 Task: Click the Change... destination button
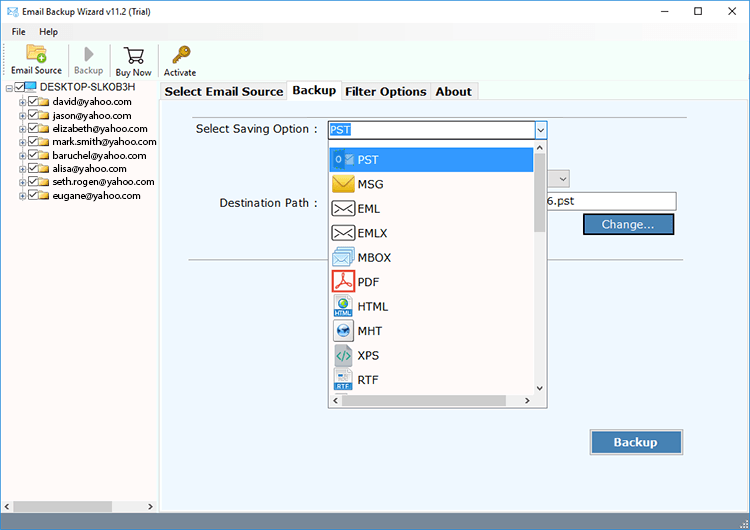pyautogui.click(x=628, y=224)
